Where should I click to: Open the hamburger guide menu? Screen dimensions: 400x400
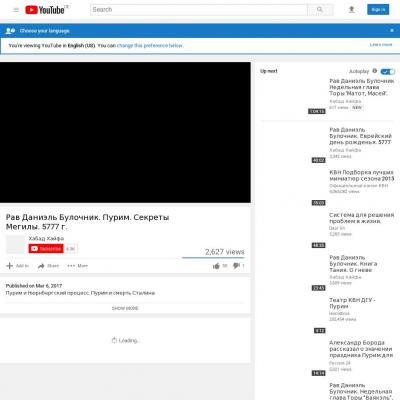[16, 10]
